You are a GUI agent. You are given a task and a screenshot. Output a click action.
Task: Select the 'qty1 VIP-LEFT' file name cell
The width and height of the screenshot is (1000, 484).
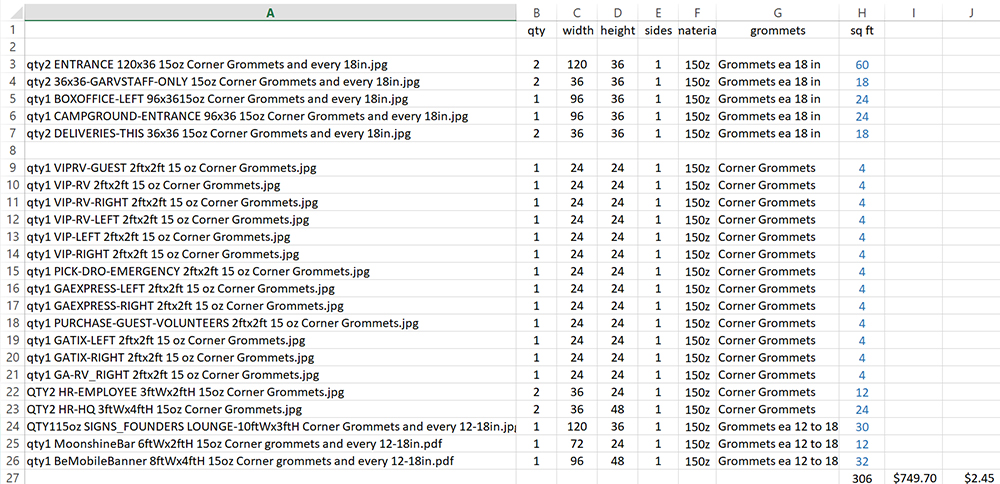coord(270,237)
